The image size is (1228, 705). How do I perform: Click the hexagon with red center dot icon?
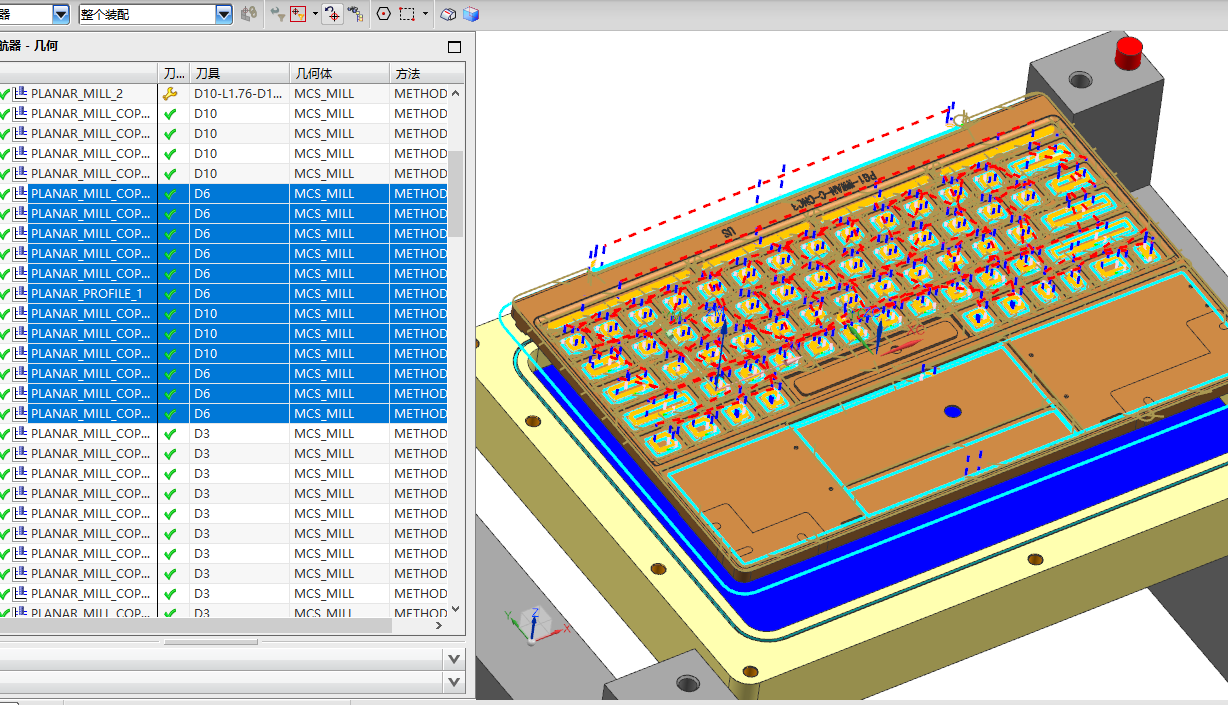[384, 14]
